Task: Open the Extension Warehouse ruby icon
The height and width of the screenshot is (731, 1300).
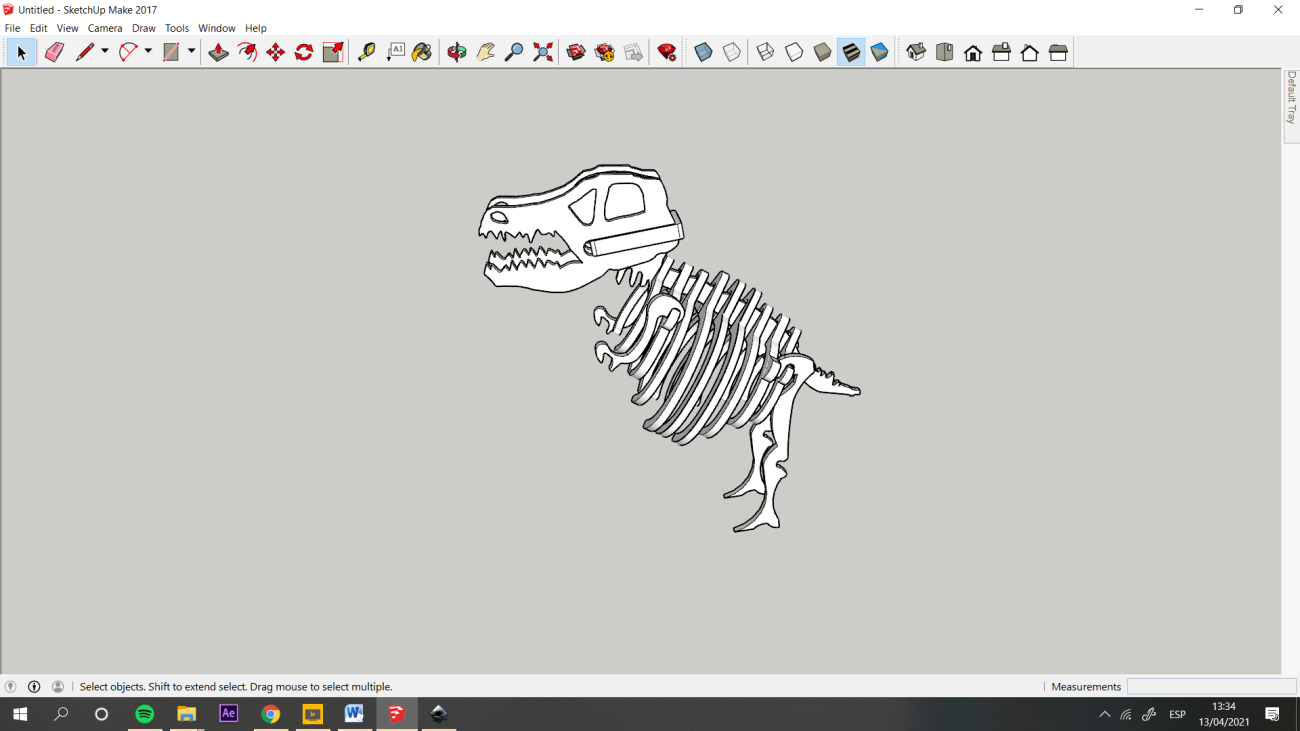Action: [667, 53]
